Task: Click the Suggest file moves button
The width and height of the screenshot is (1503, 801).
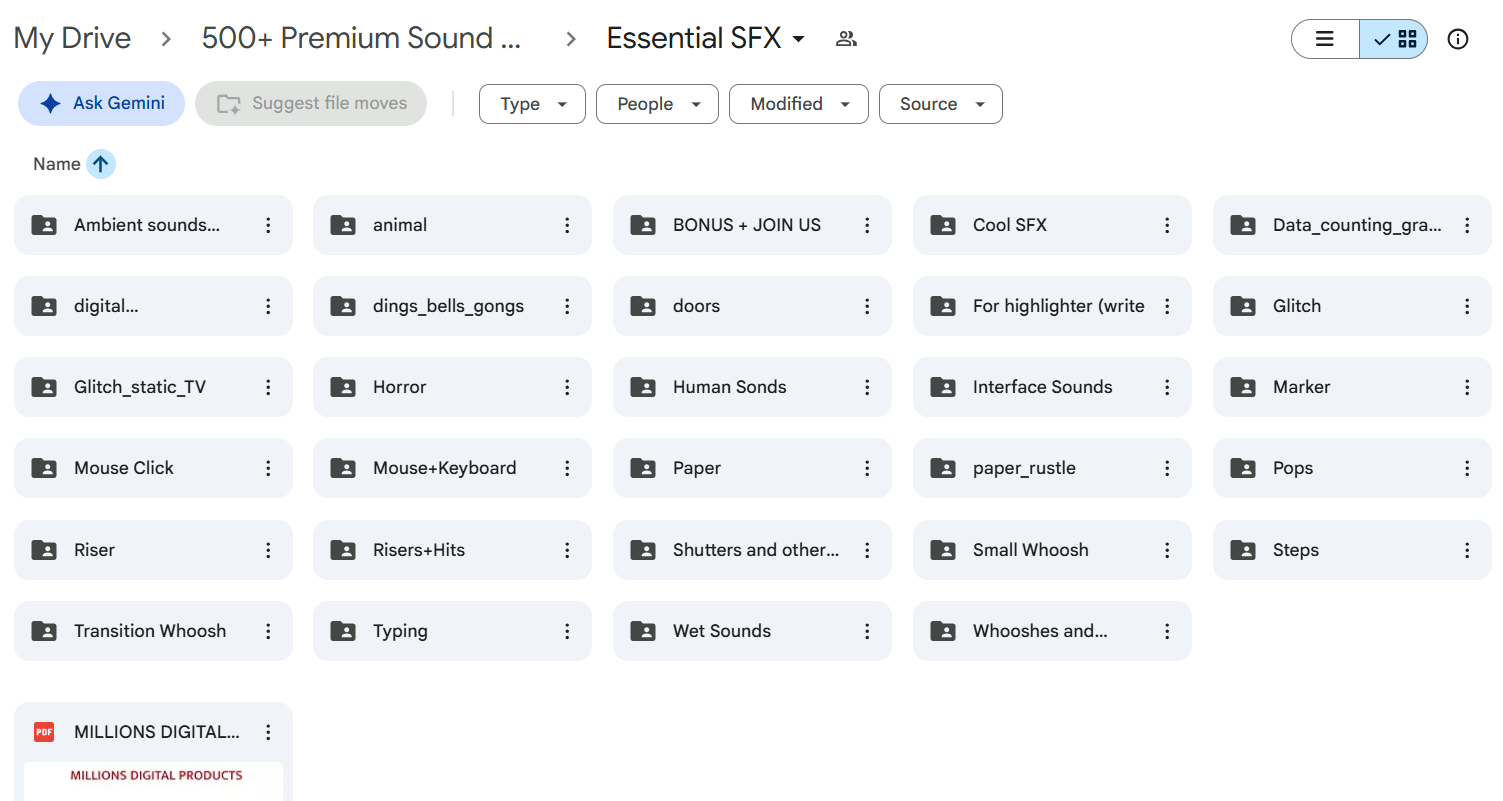Action: pos(311,103)
